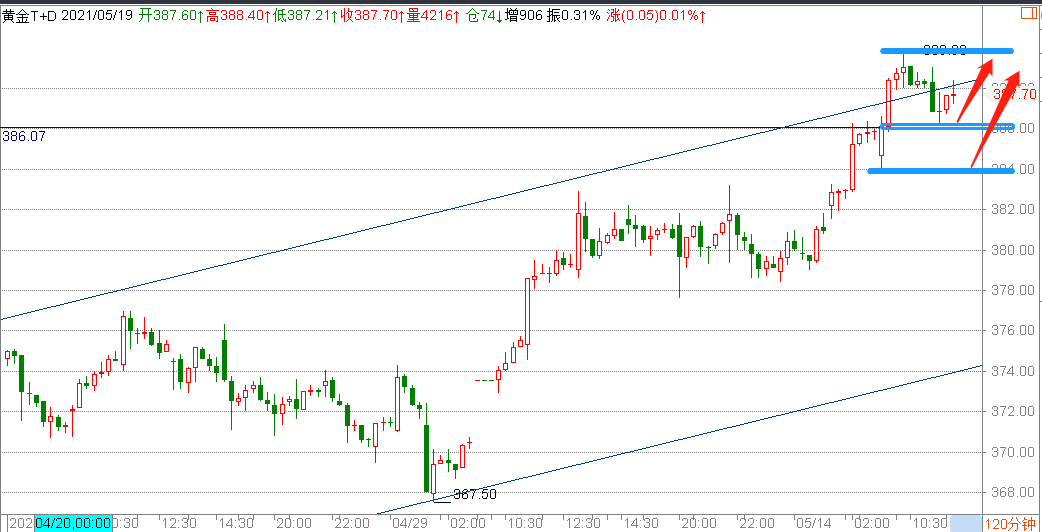Image resolution: width=1042 pixels, height=532 pixels.
Task: Click the 振0.31% amplitude readout
Action: (x=574, y=17)
